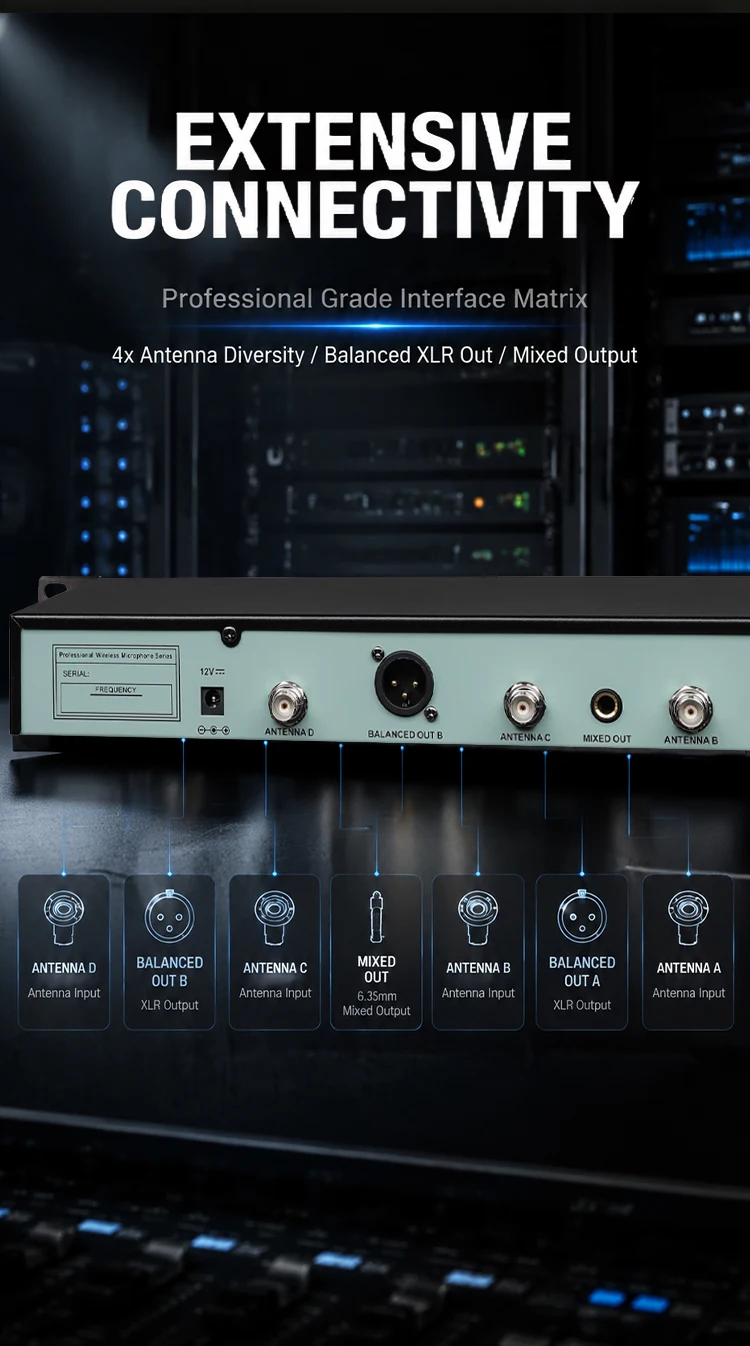
Task: Select the 'ANTENNA B' card title
Action: (478, 968)
